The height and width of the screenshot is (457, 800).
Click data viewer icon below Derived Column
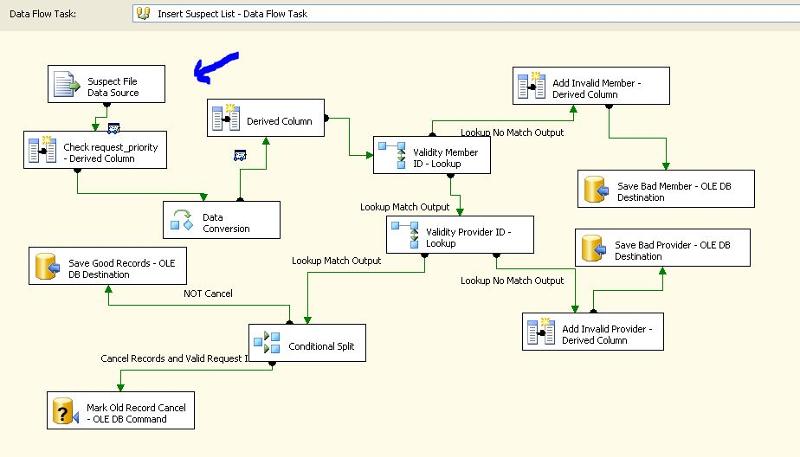coord(240,154)
